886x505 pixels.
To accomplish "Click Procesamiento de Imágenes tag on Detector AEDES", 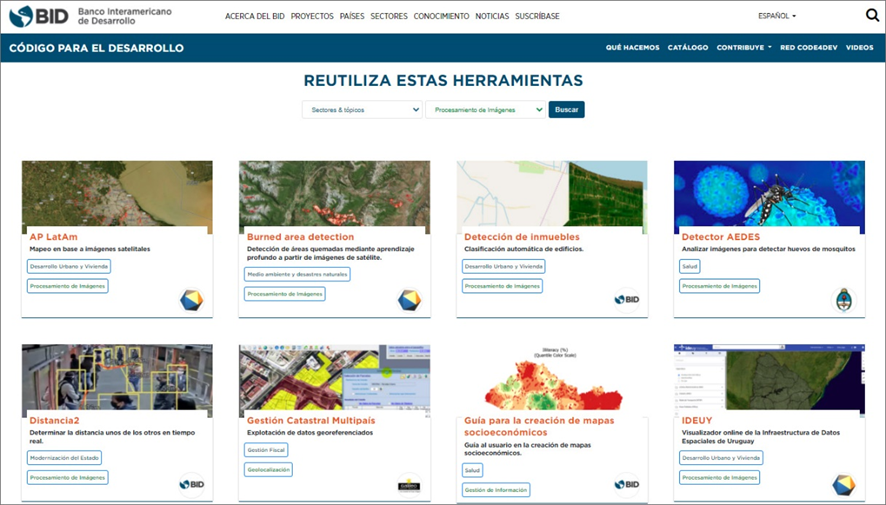I will (x=719, y=286).
